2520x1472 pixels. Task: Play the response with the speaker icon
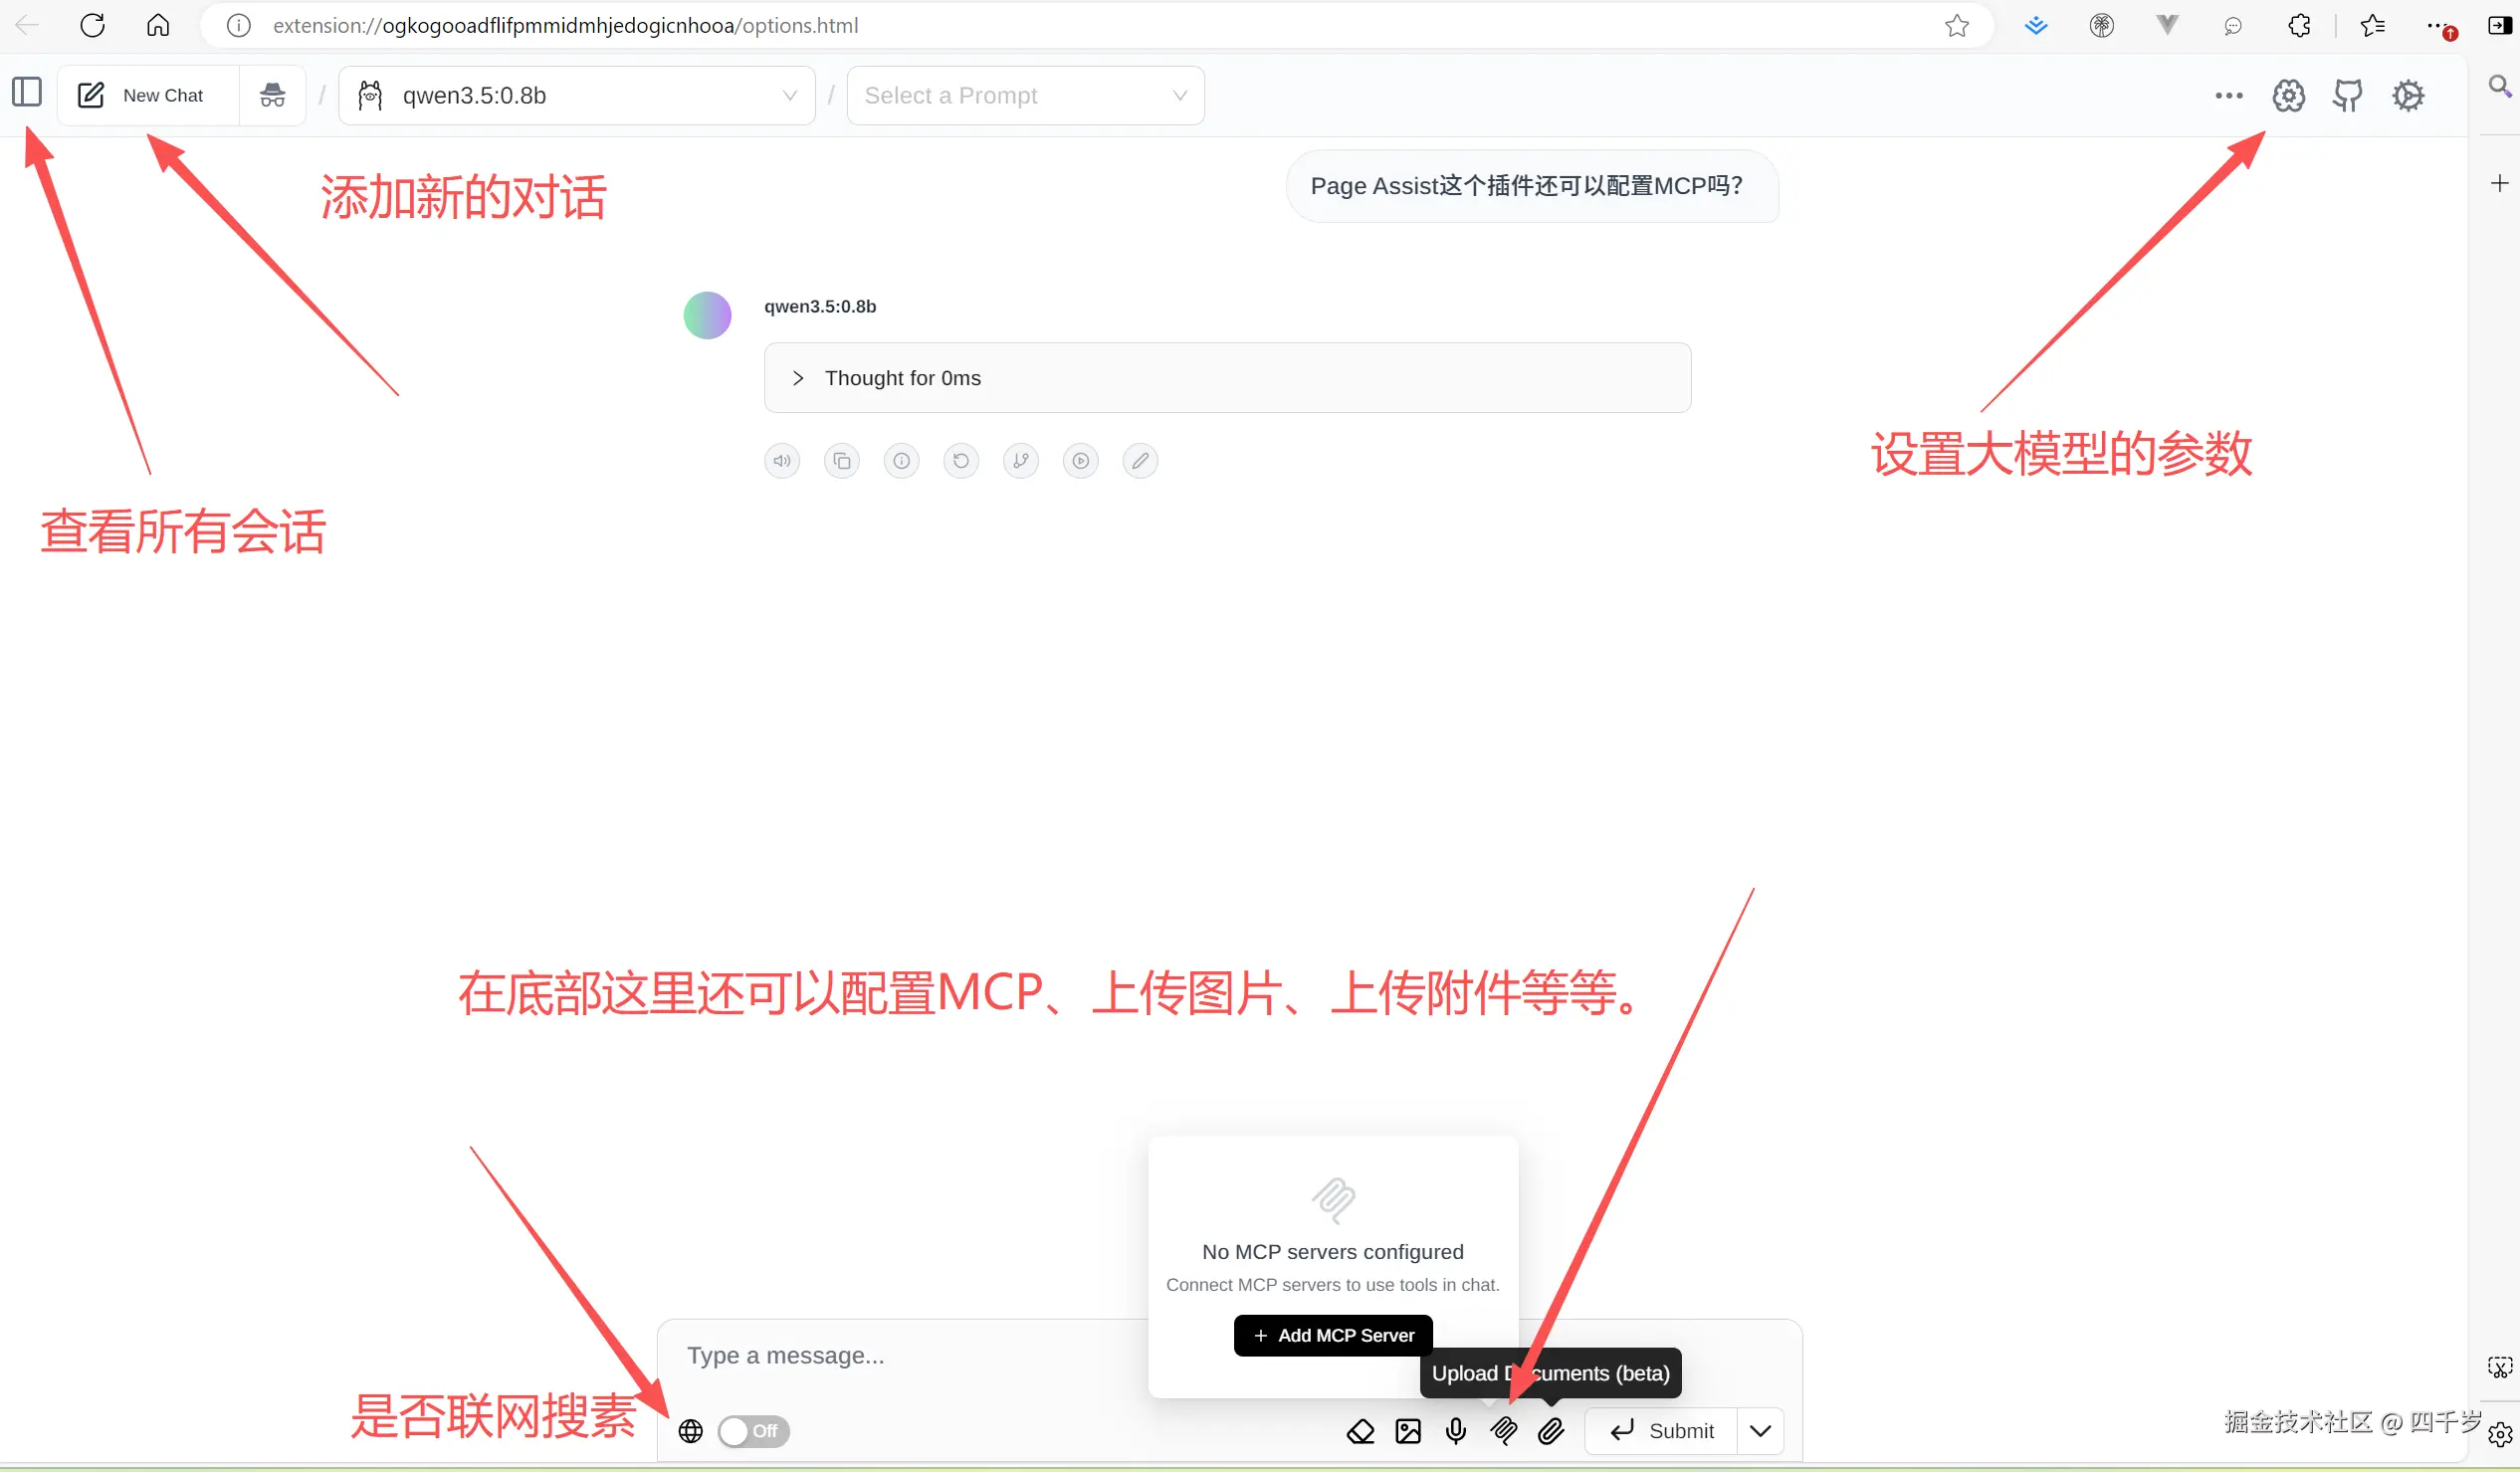782,460
